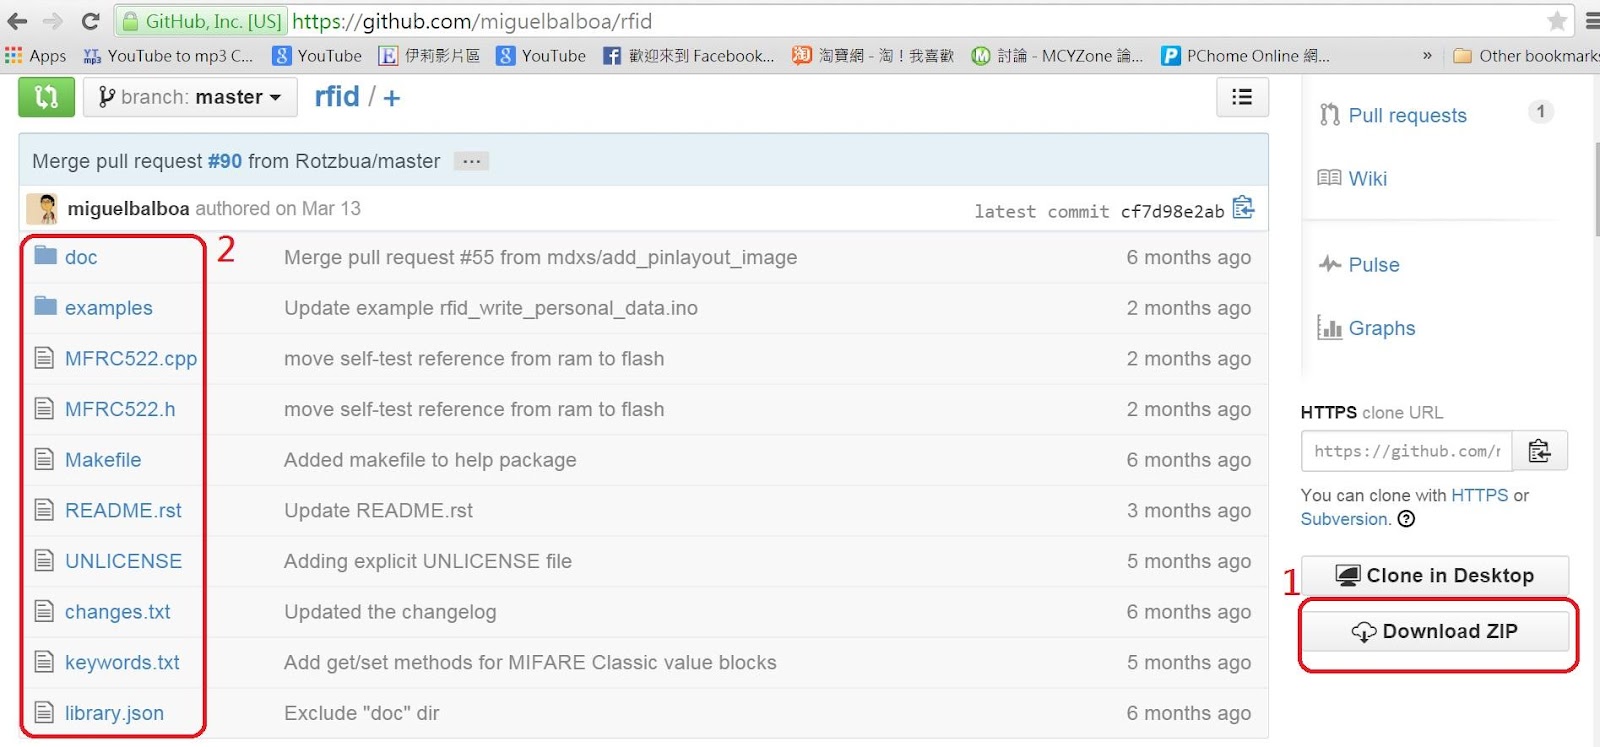
Task: Open the 'Merge pull request #55' commit message
Action: pos(540,257)
